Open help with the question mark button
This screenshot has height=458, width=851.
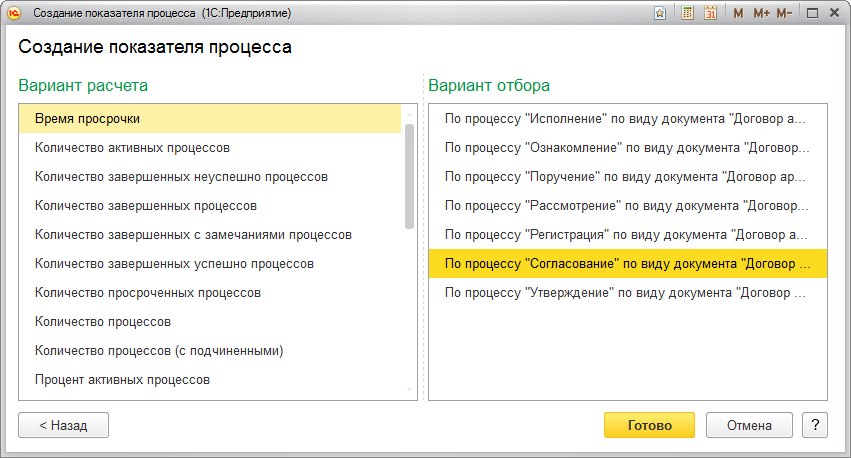point(815,425)
